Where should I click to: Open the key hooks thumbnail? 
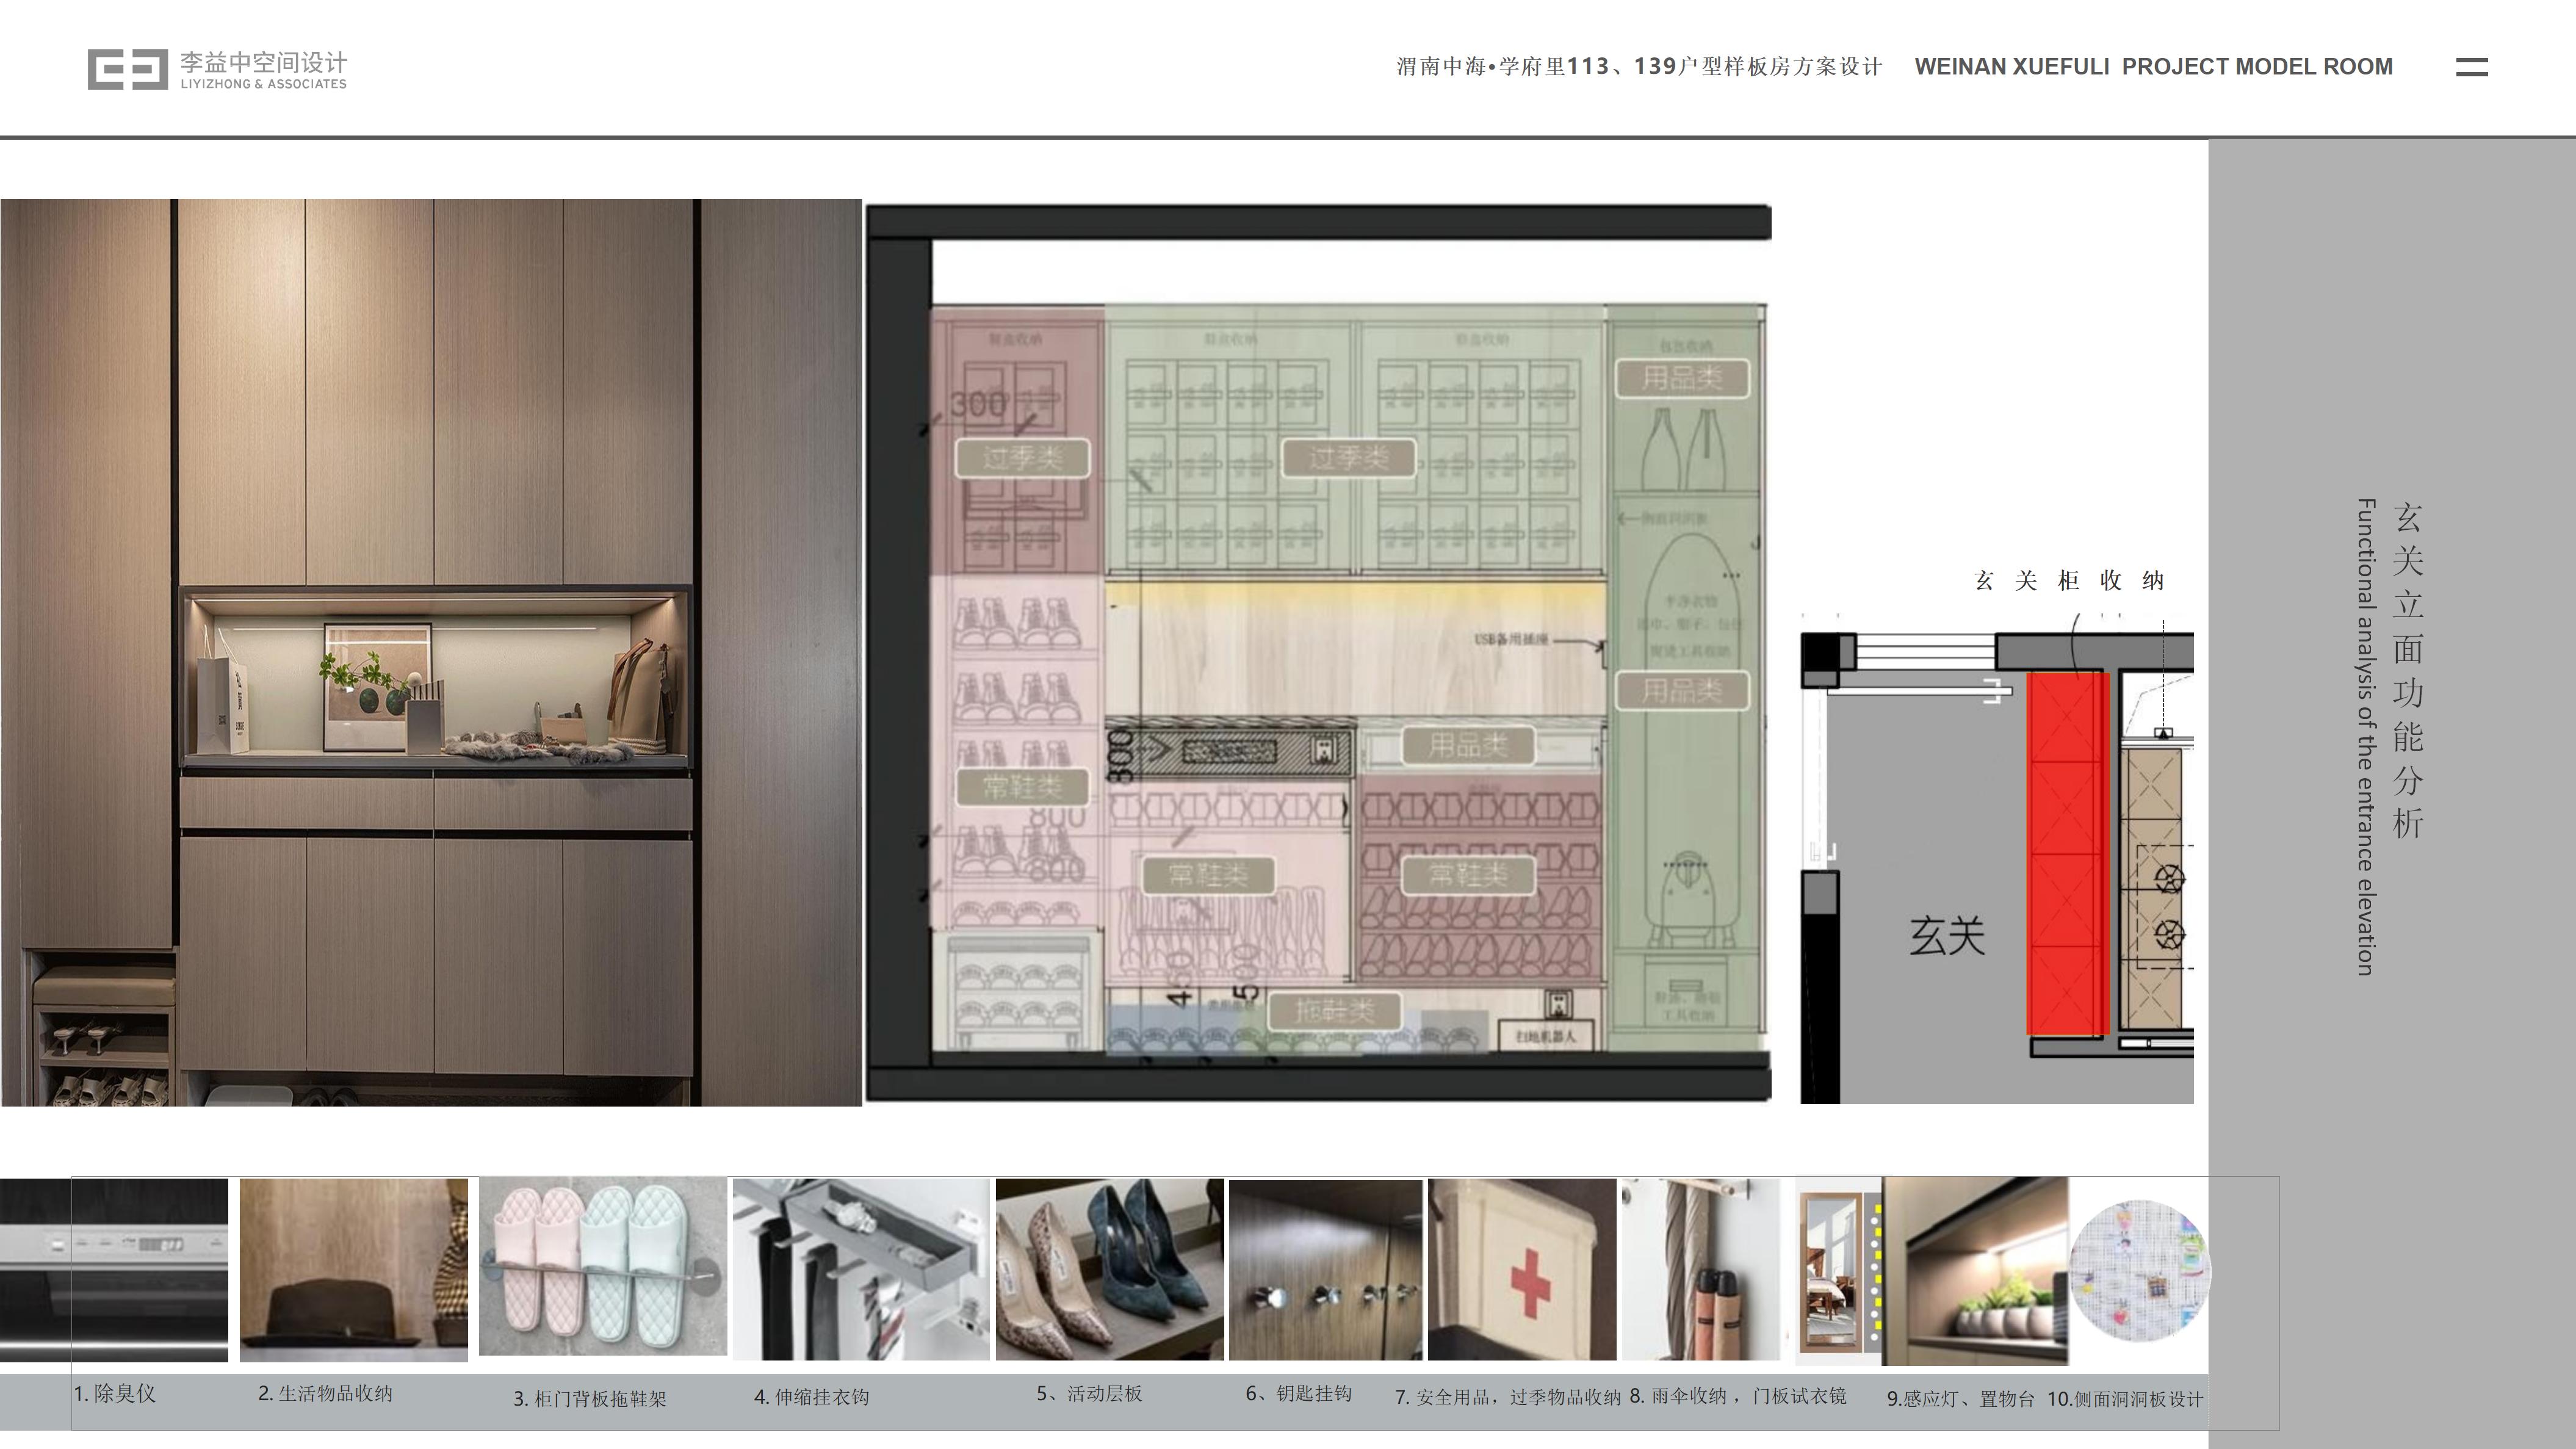point(1325,1269)
